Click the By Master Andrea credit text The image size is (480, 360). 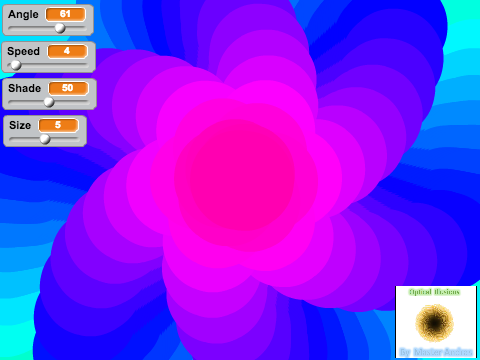(x=436, y=352)
